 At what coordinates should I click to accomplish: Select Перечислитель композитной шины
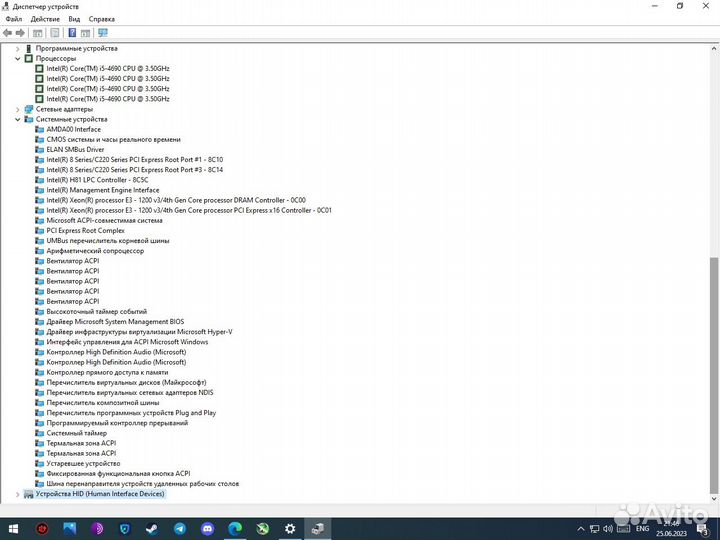pos(102,403)
